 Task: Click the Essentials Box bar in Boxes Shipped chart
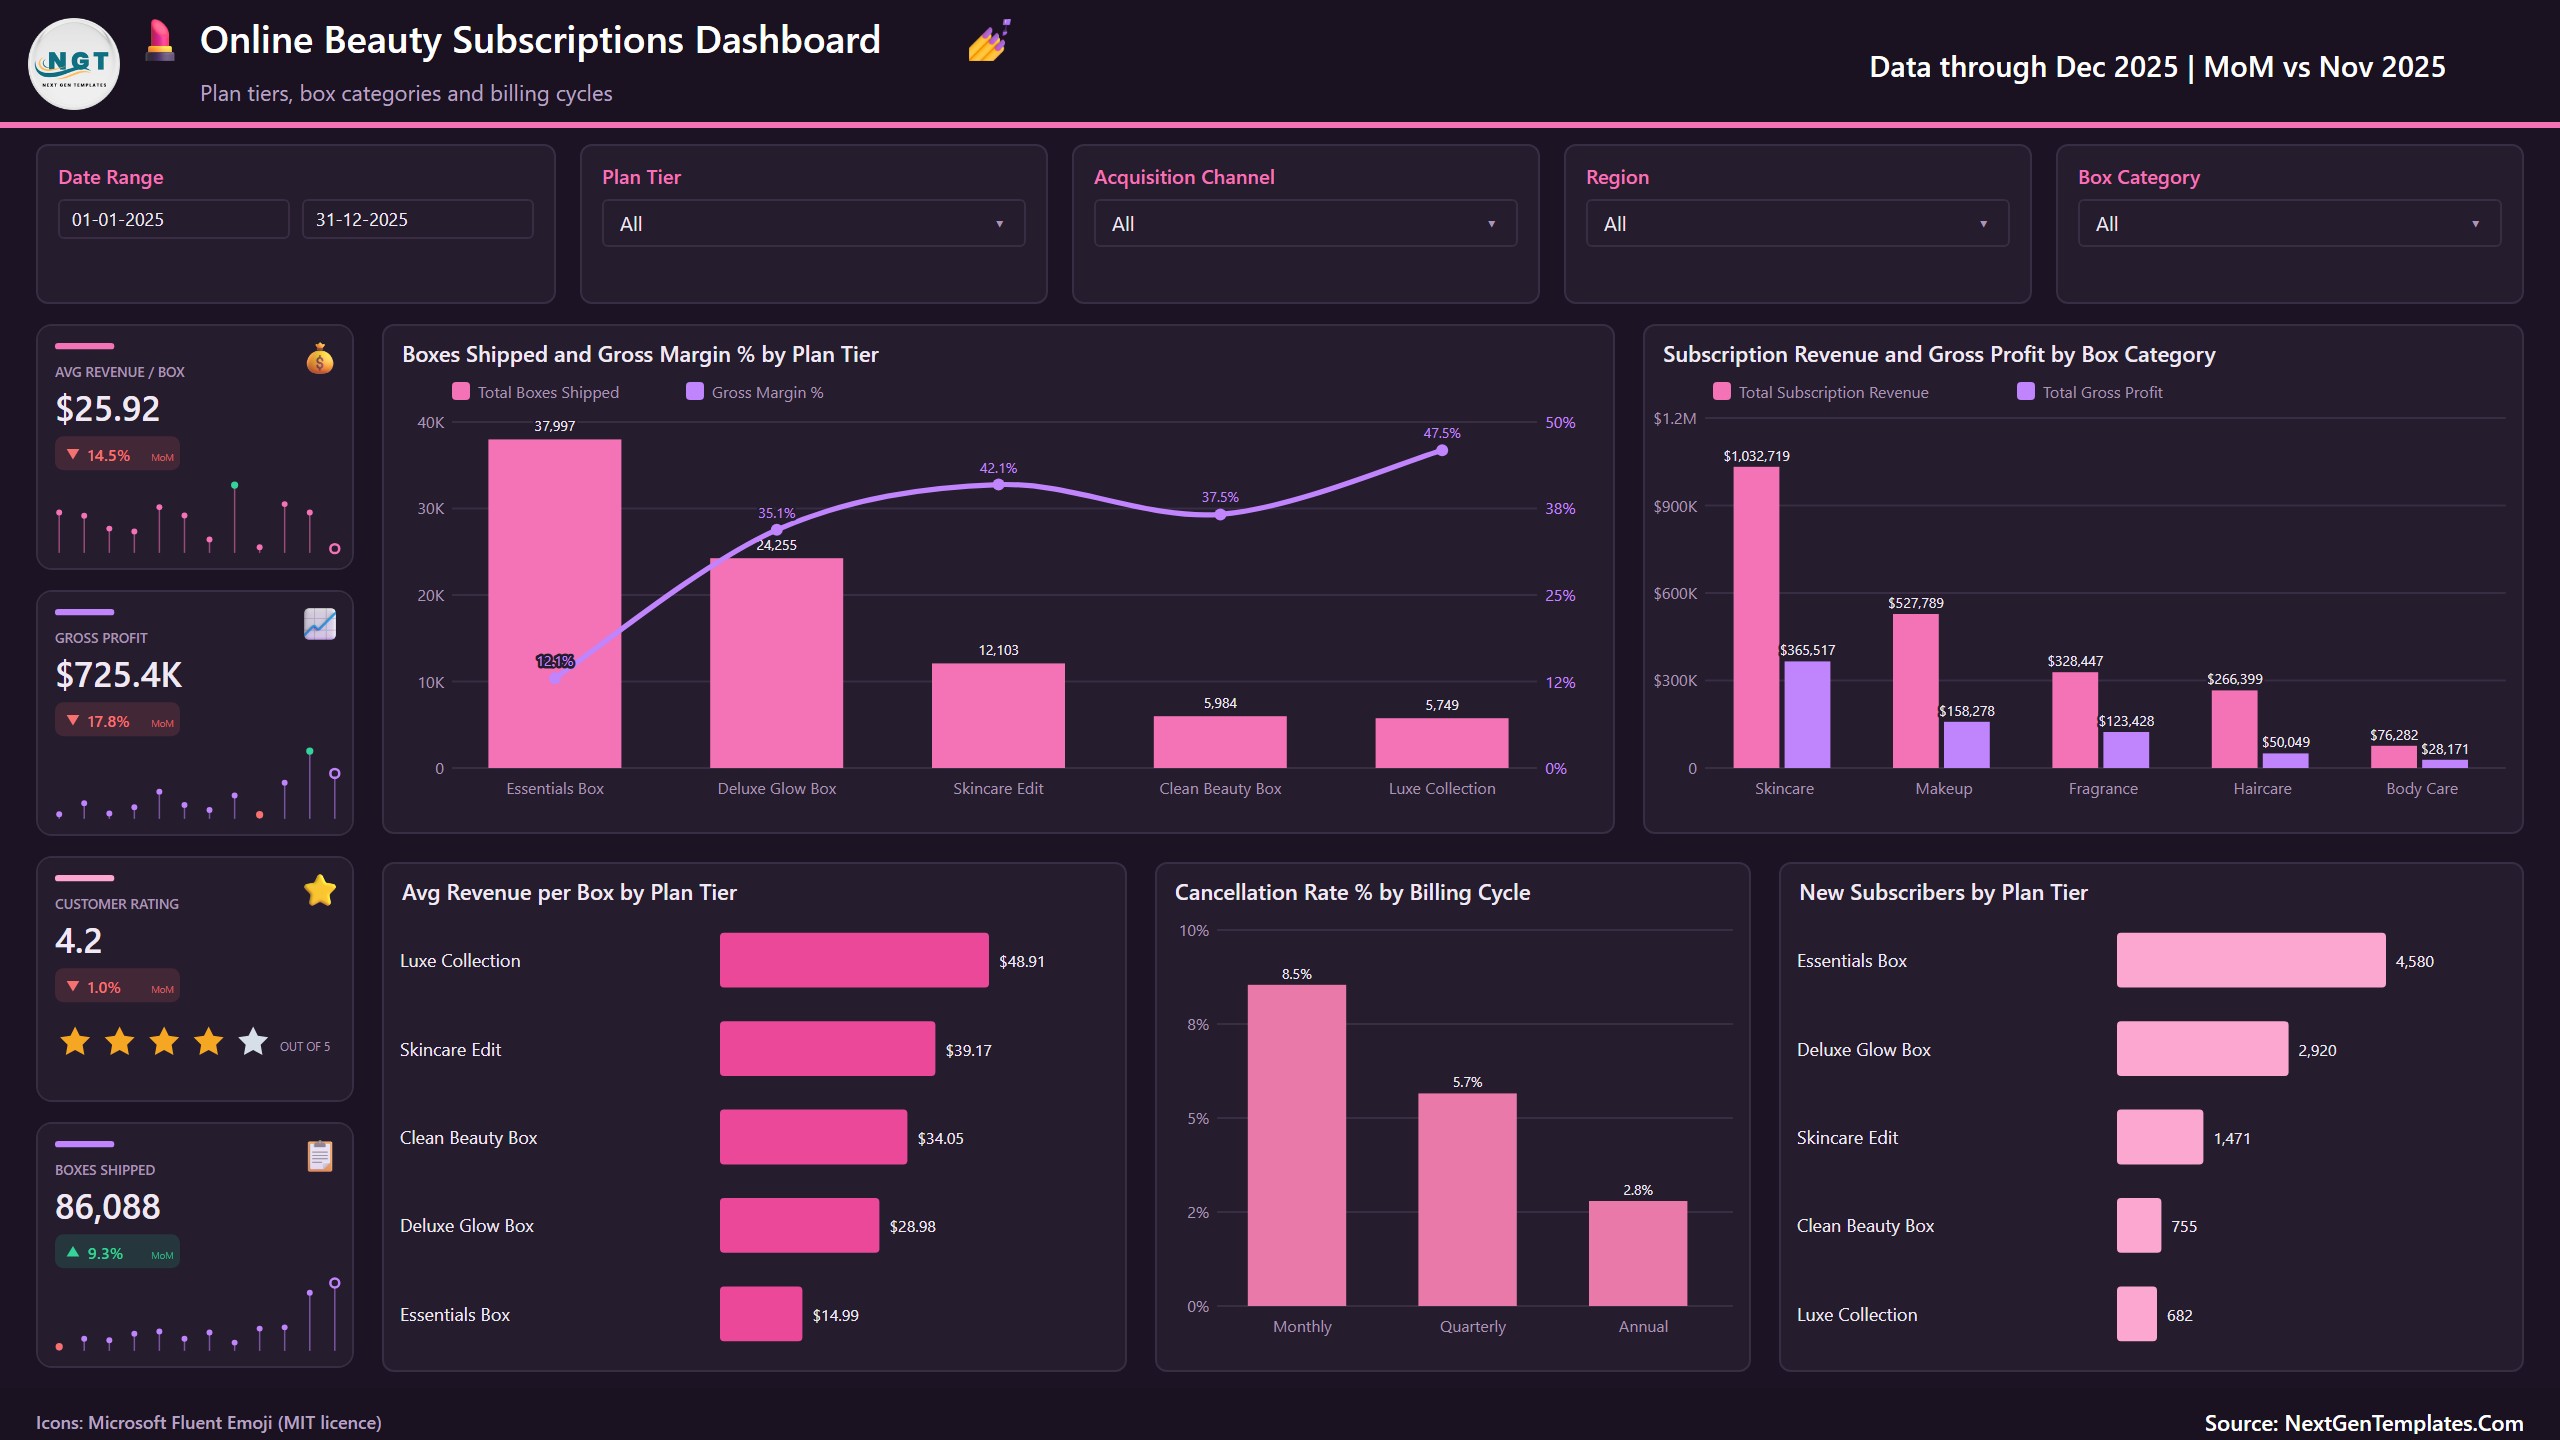coord(555,604)
